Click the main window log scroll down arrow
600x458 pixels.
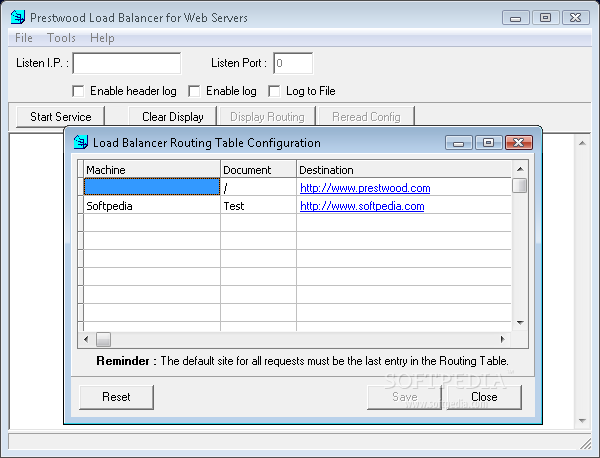582,421
